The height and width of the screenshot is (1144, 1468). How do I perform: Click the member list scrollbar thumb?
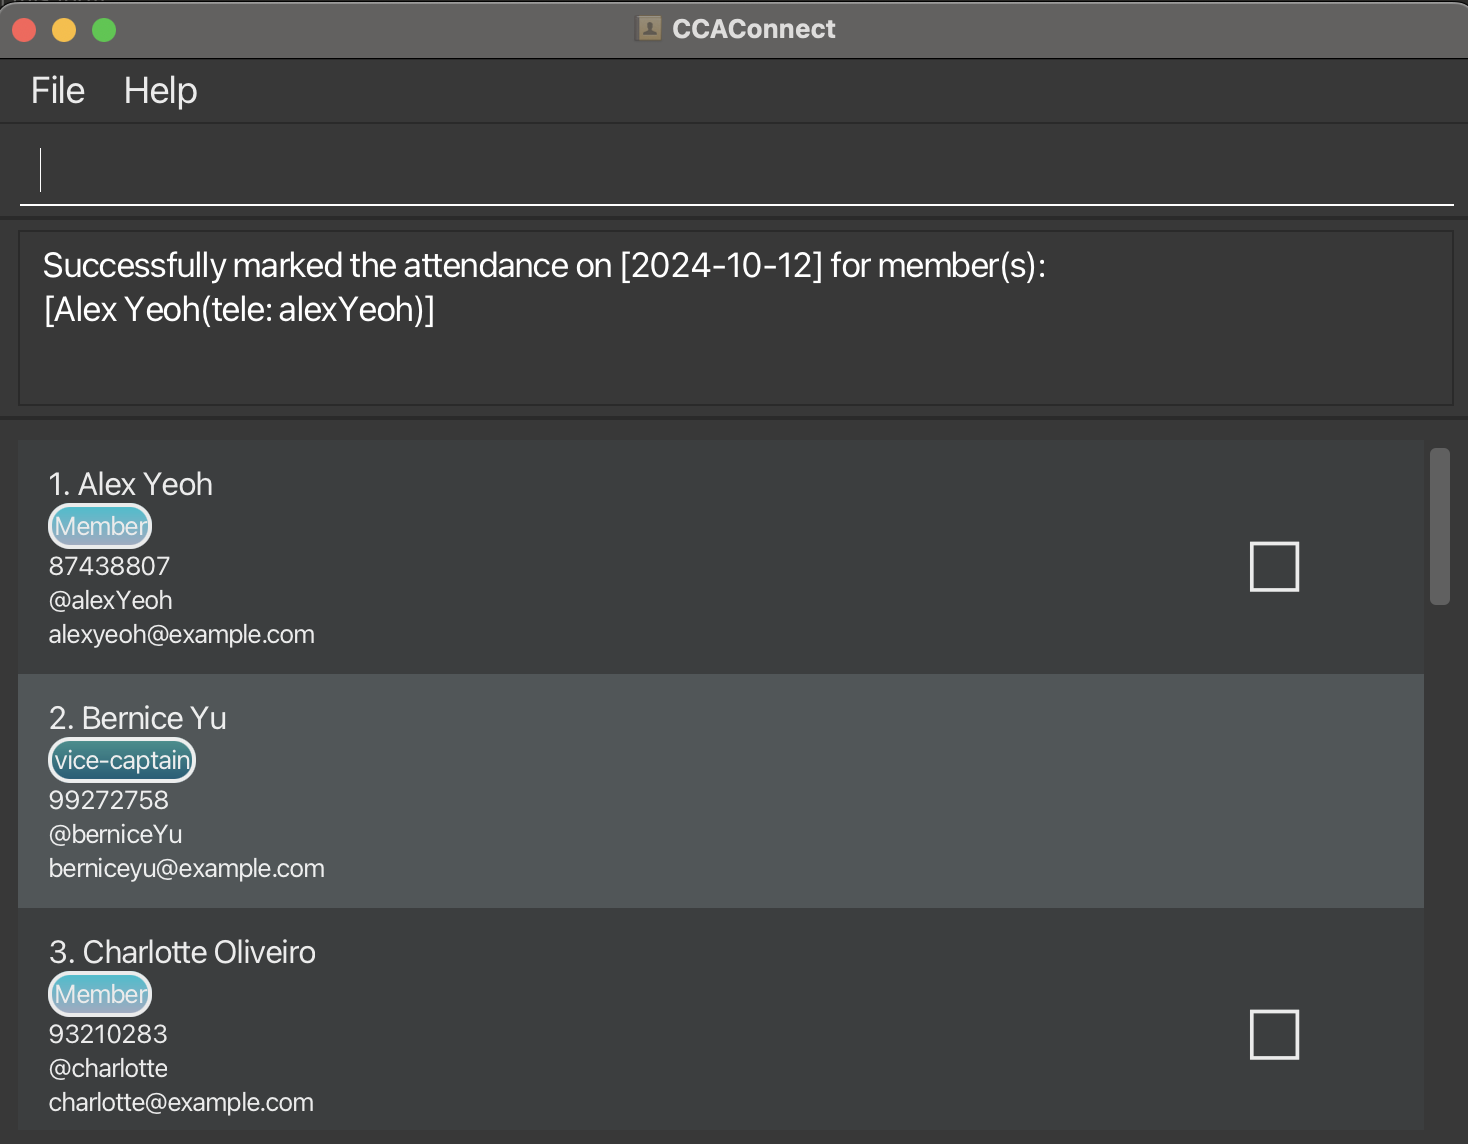[x=1440, y=526]
